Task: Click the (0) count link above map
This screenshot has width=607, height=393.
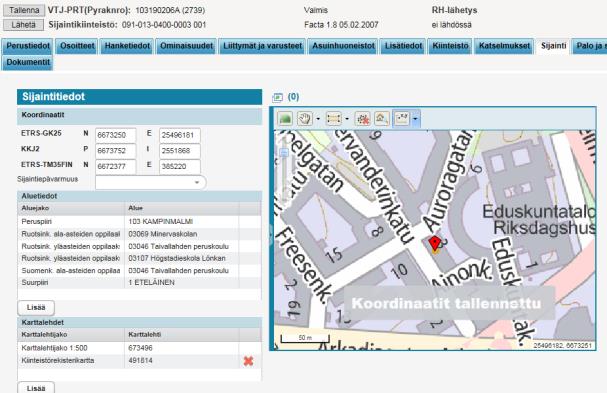Action: (x=293, y=96)
